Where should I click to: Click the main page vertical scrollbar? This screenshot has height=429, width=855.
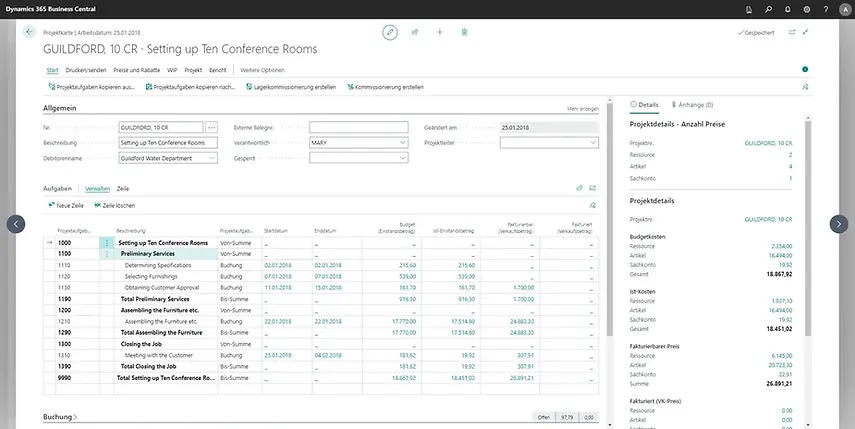tap(610, 218)
